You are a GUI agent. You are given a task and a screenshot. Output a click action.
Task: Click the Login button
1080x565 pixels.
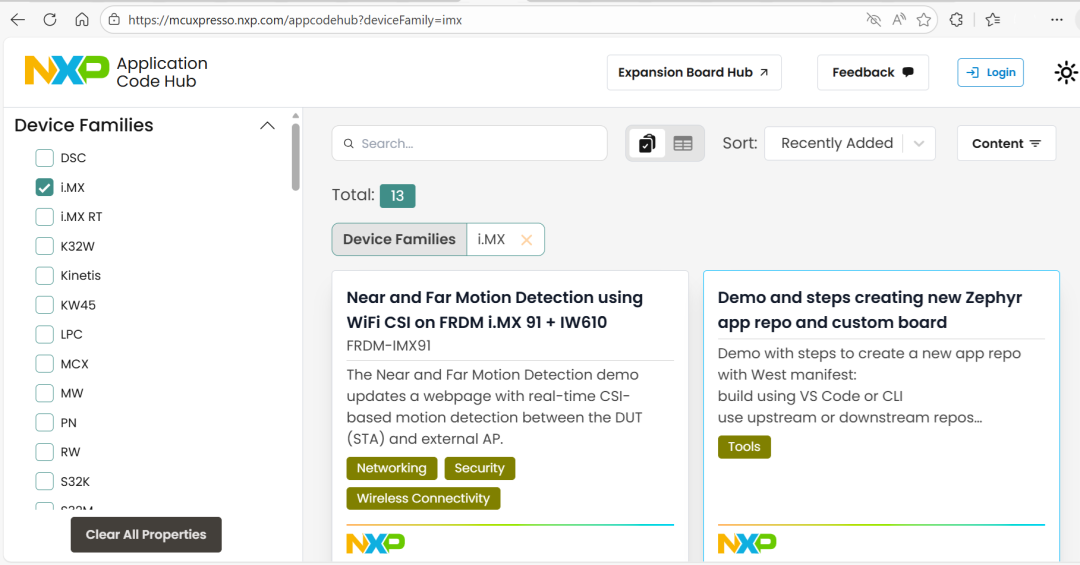tap(990, 72)
